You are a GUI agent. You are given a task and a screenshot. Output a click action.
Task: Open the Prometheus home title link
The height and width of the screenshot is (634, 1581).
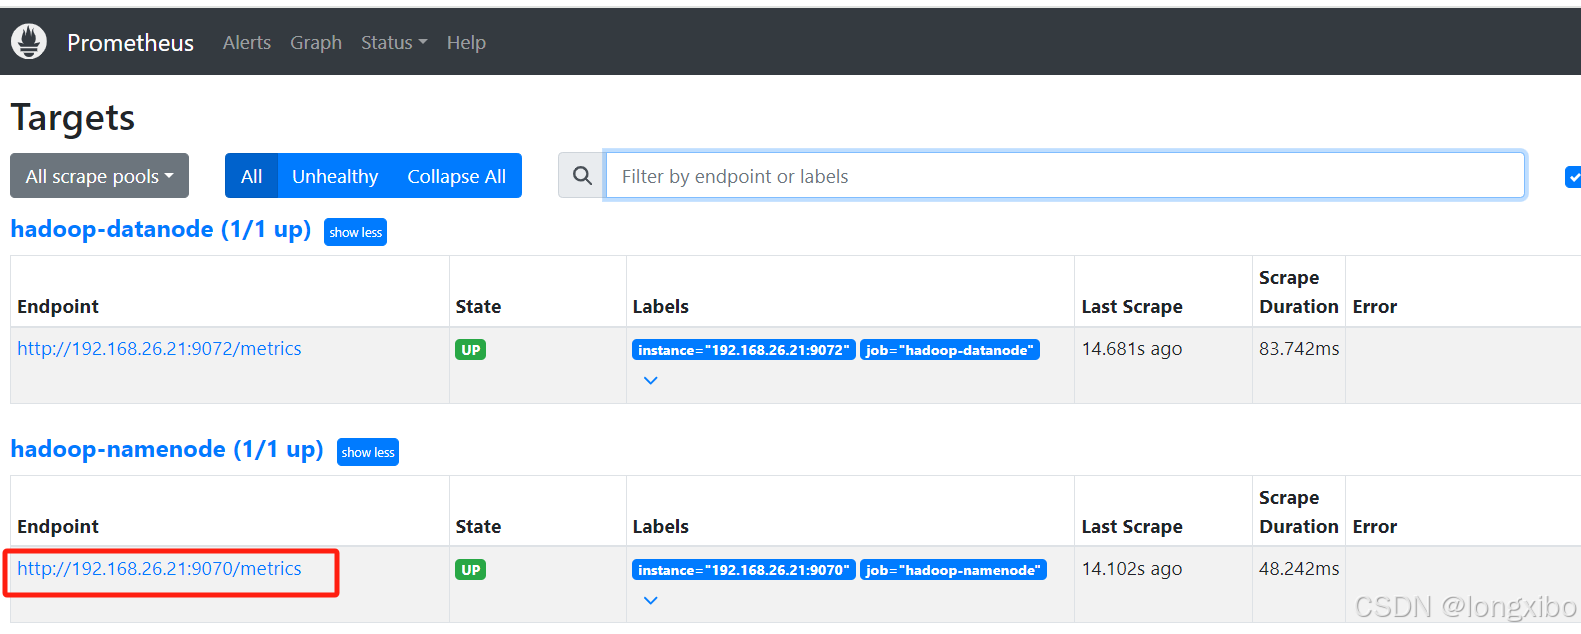click(130, 42)
